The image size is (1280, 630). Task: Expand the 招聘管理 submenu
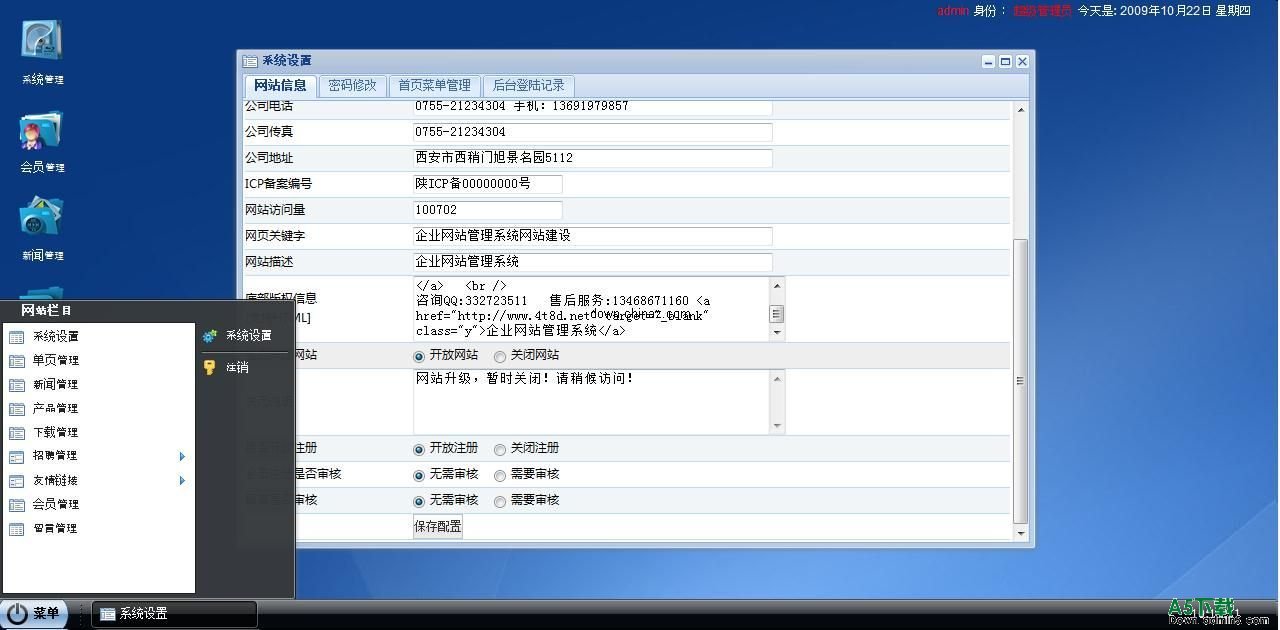coord(55,456)
